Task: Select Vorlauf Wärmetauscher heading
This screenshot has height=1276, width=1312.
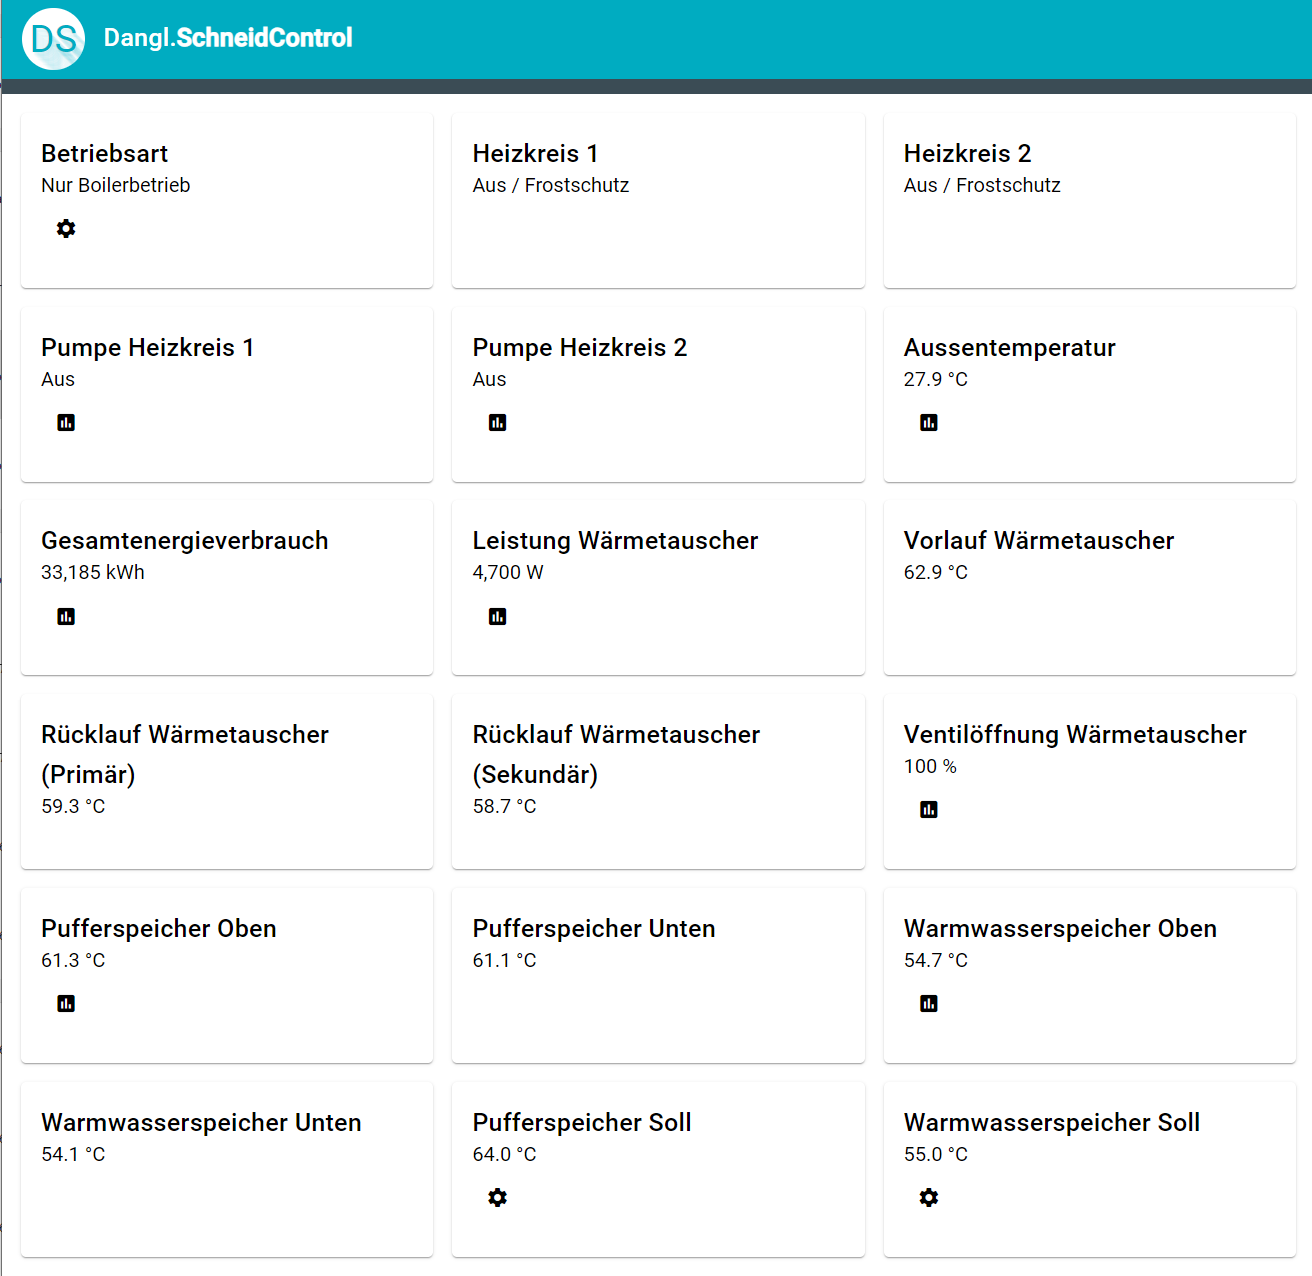Action: click(1039, 541)
